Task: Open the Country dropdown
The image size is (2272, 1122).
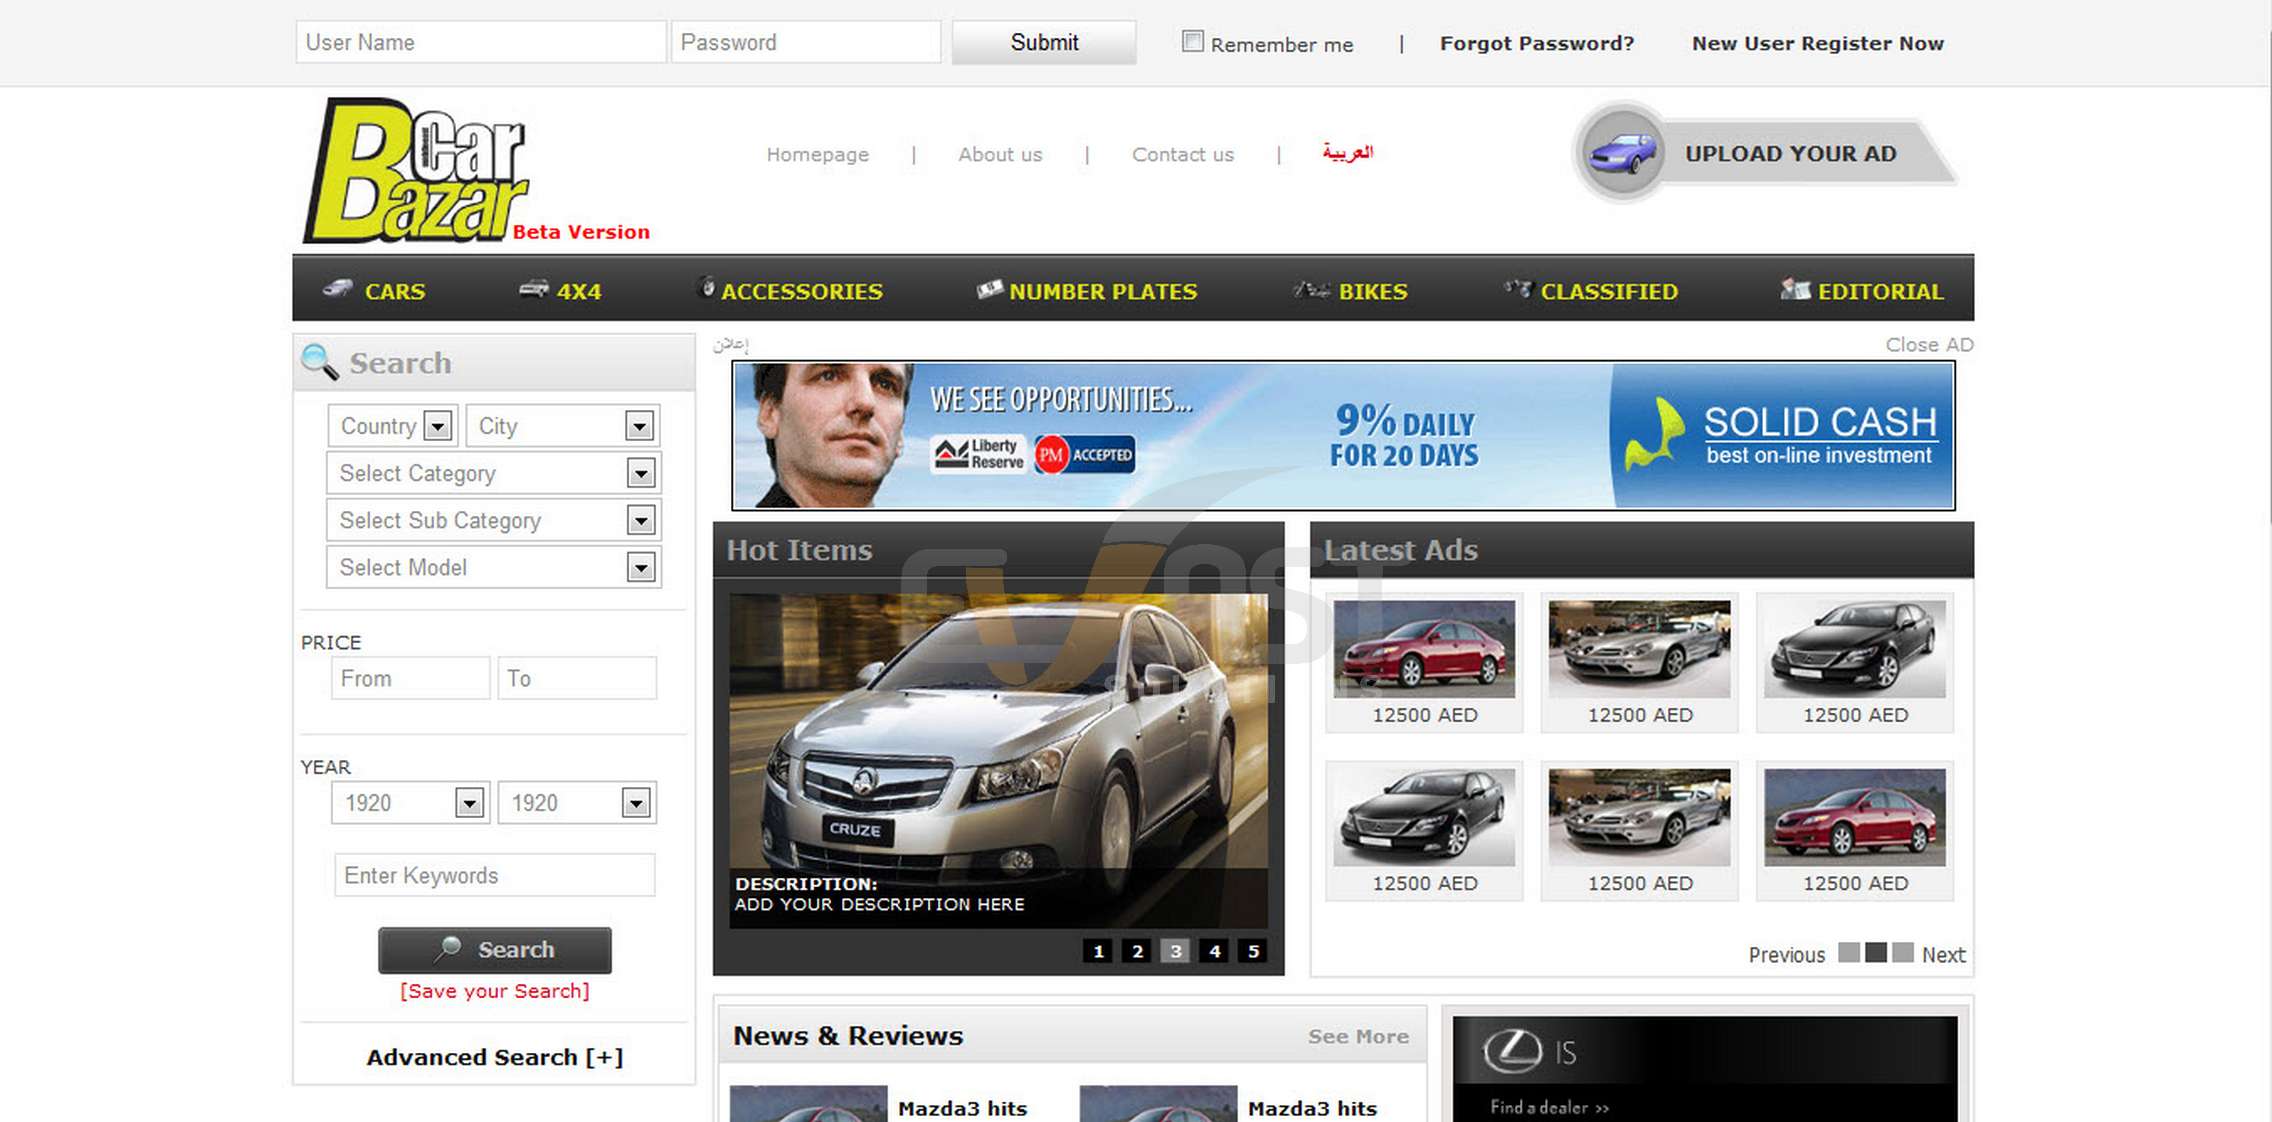Action: (392, 426)
